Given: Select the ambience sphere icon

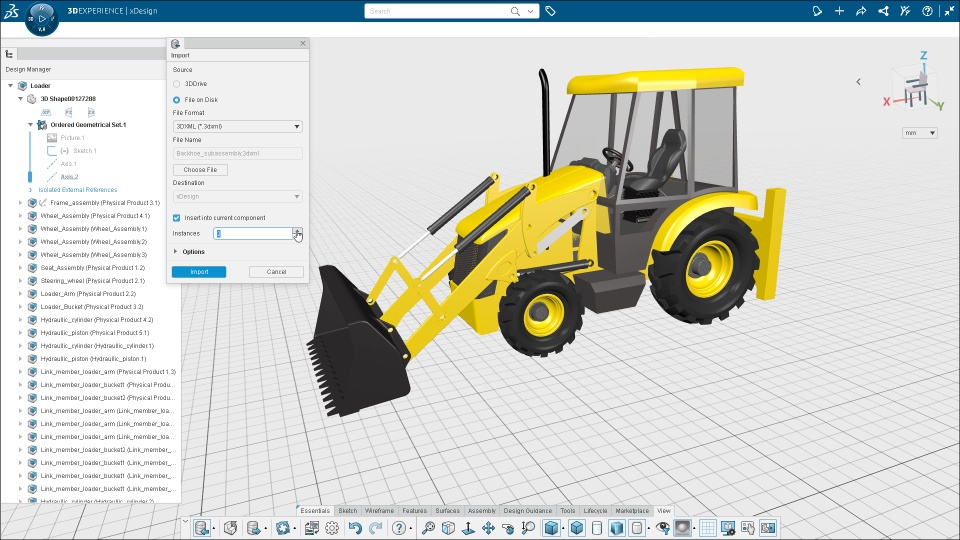Looking at the screenshot, I should [682, 528].
